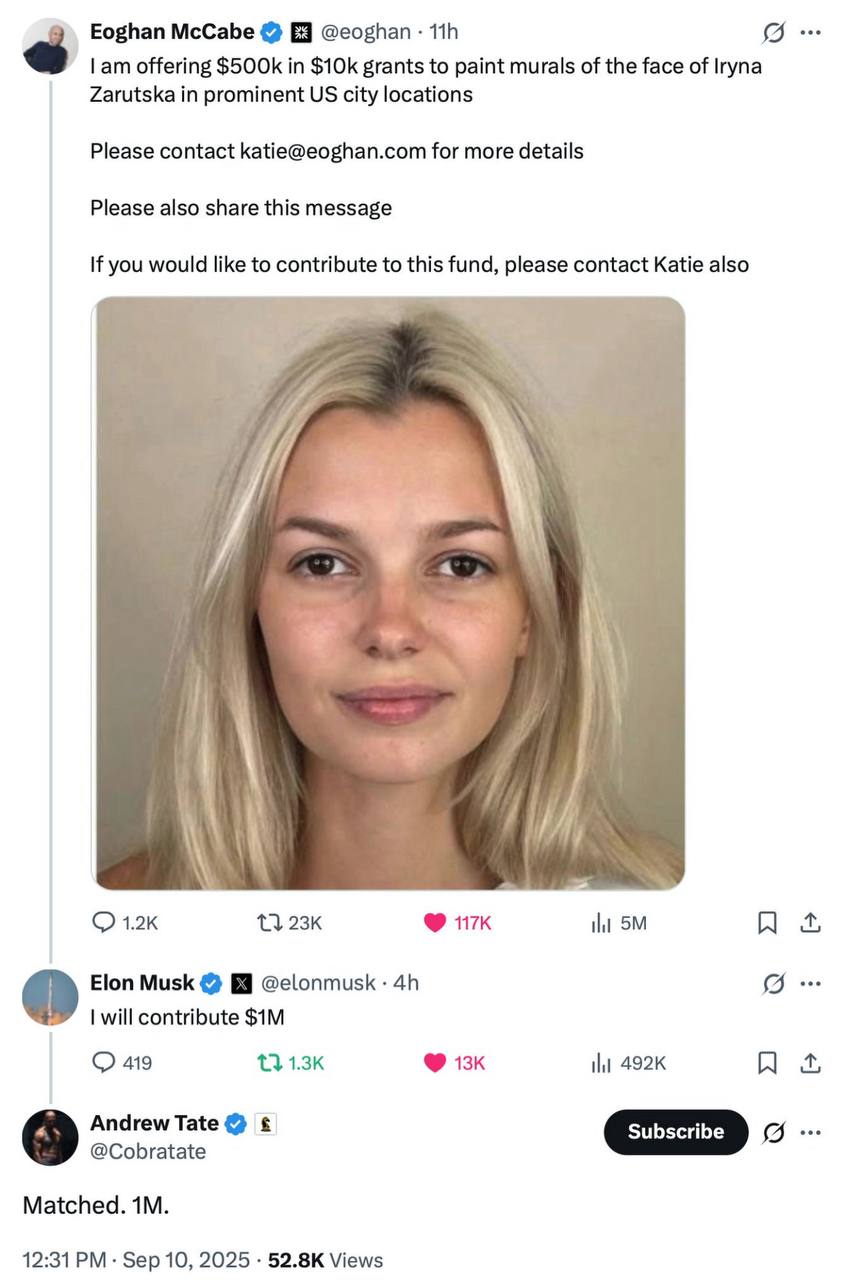Screen dimensions: 846x1280
Task: Bookmark Elon Musk's reply
Action: [767, 1062]
